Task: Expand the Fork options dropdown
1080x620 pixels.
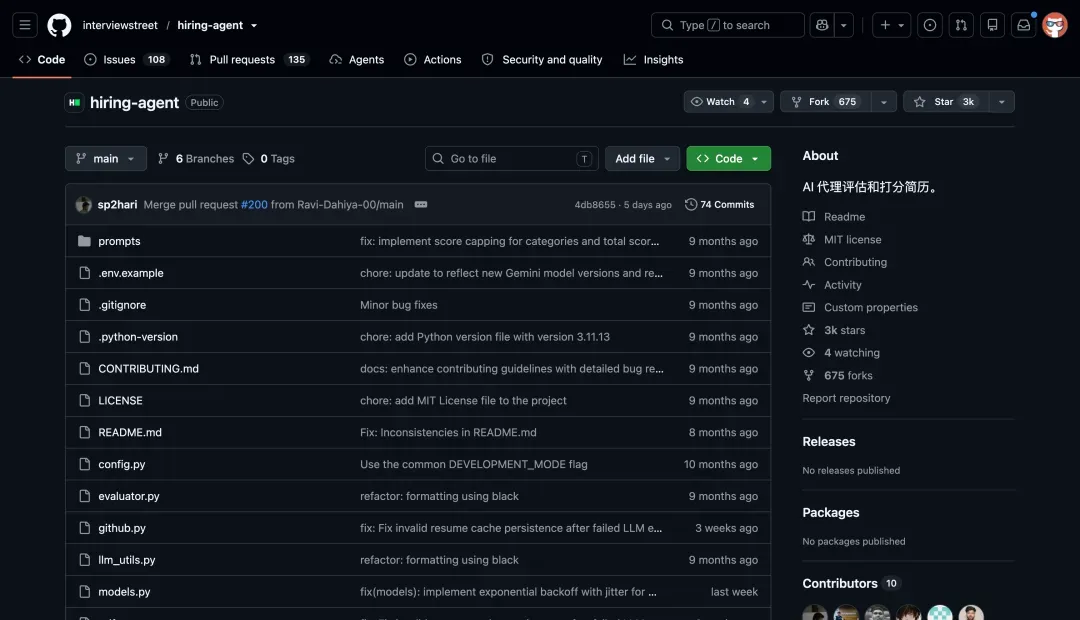Action: click(884, 102)
